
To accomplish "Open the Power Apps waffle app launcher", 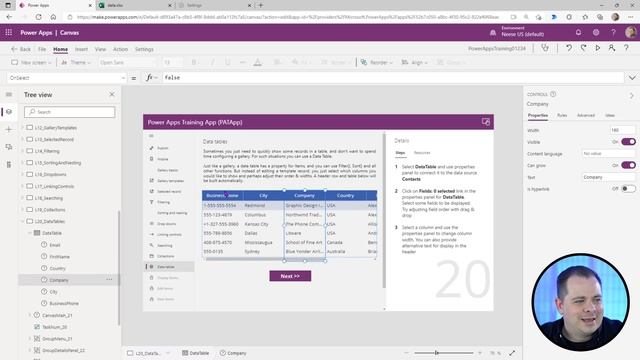I will (9, 32).
